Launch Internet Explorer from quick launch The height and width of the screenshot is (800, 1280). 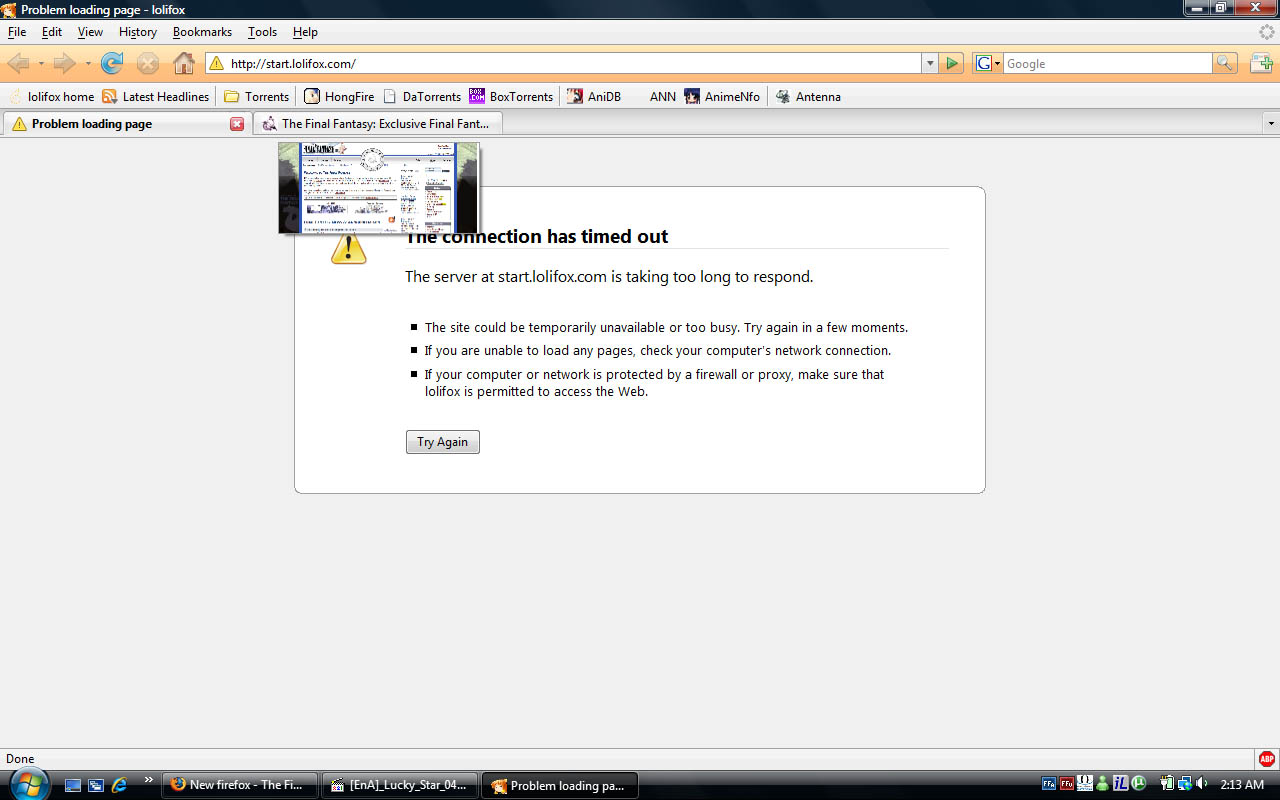[119, 785]
